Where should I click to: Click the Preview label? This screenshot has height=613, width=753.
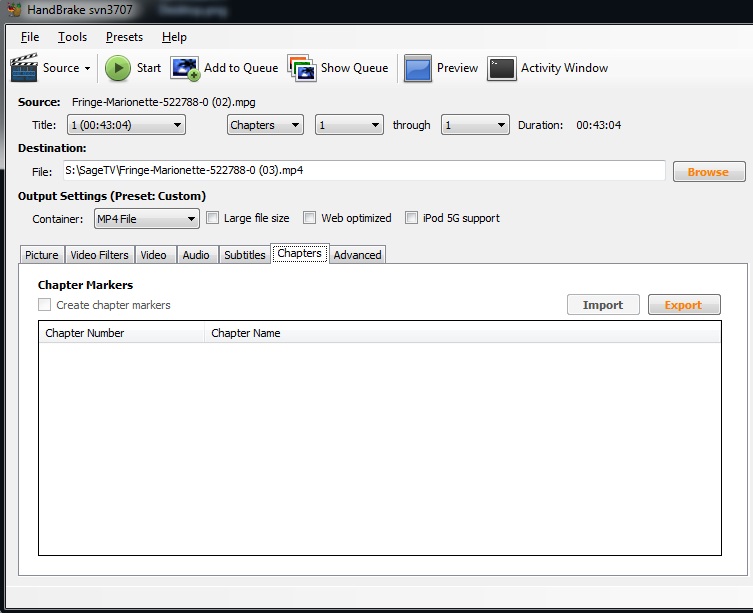pos(457,68)
